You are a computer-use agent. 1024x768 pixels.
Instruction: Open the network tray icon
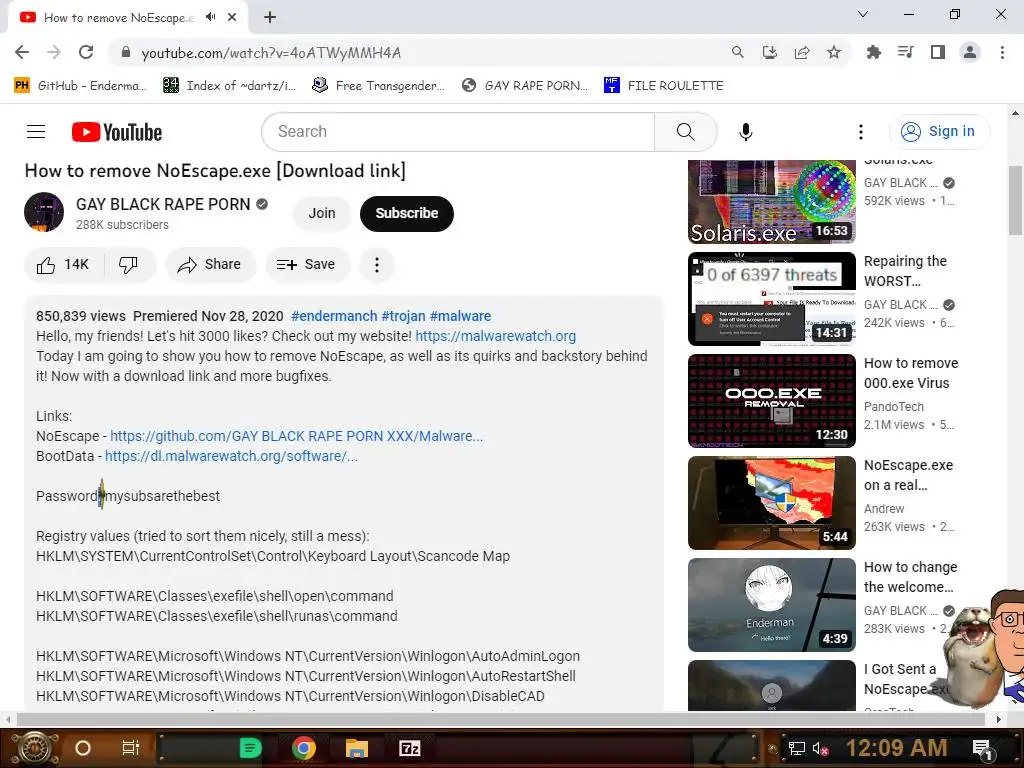click(797, 748)
